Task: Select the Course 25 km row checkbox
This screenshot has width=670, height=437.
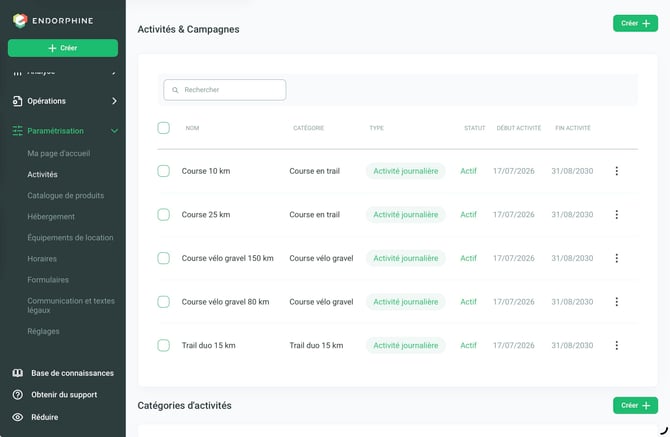Action: click(x=164, y=214)
